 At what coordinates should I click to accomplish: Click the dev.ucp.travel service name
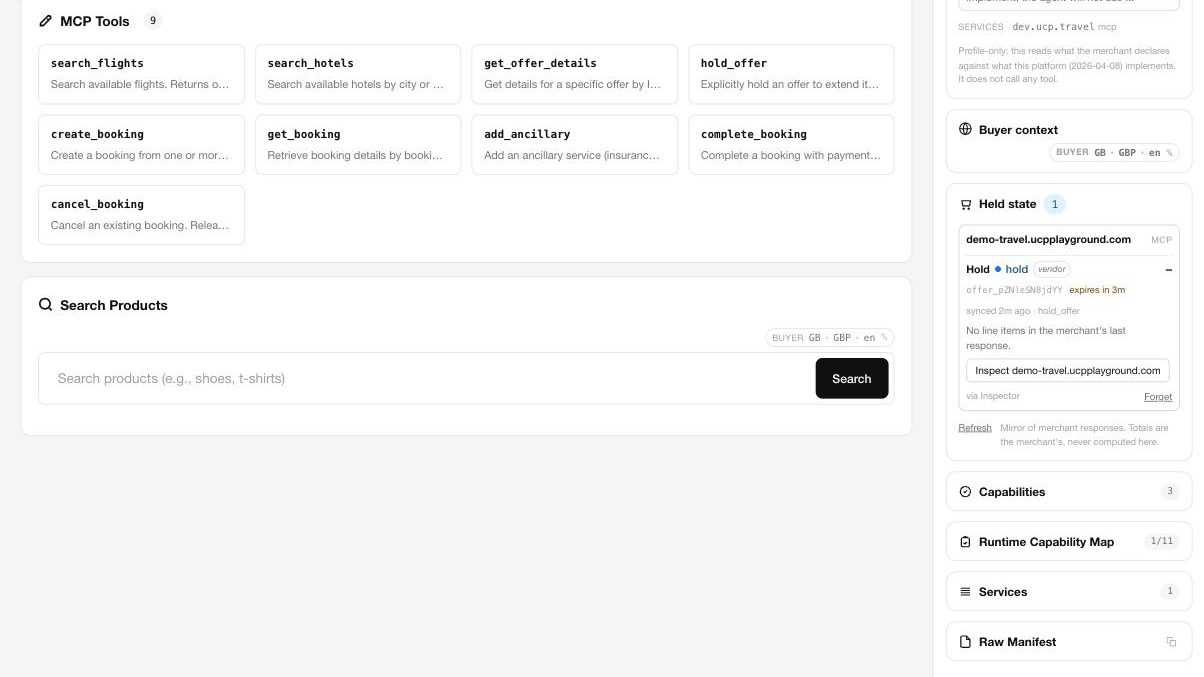pos(1053,27)
